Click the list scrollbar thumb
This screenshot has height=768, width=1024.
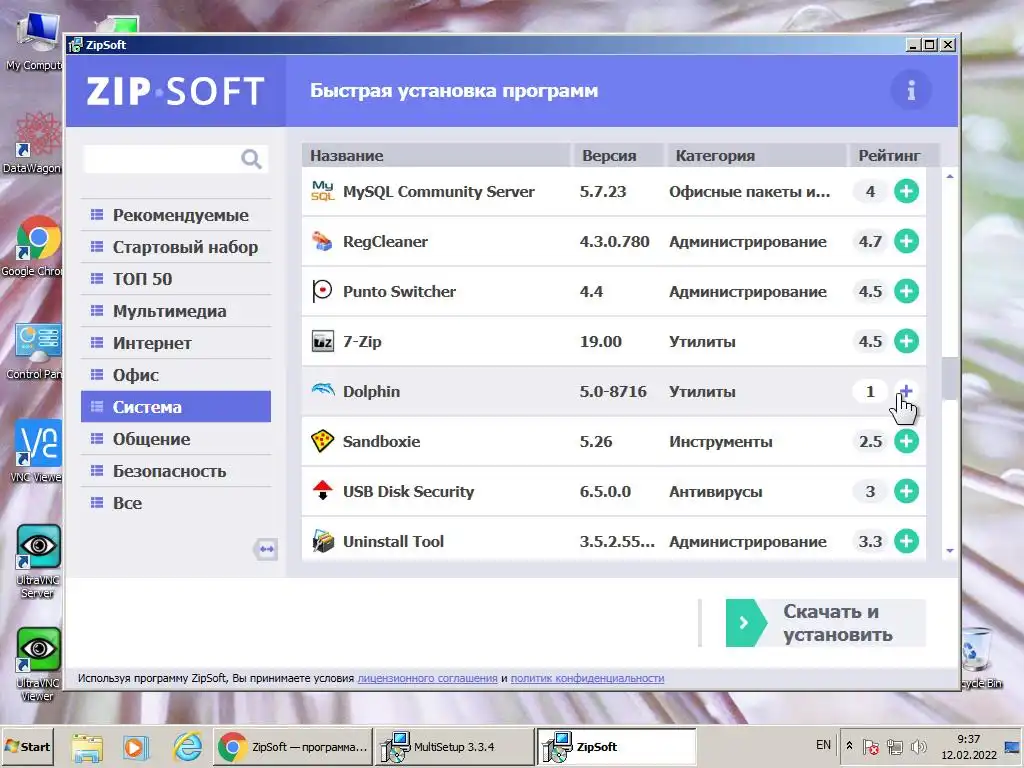click(x=950, y=378)
